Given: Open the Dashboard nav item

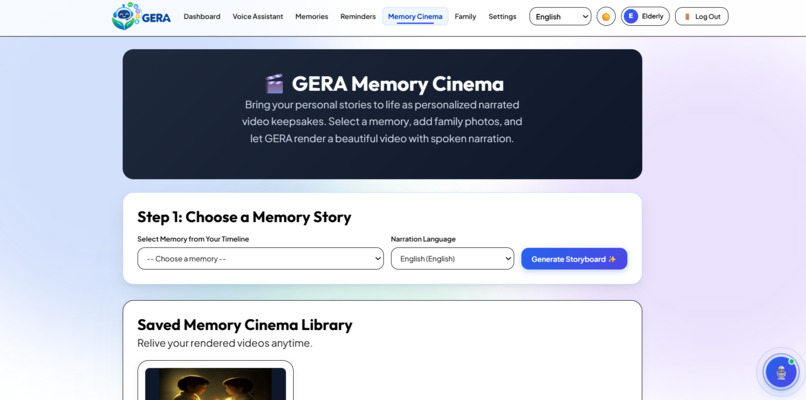Looking at the screenshot, I should pos(202,16).
